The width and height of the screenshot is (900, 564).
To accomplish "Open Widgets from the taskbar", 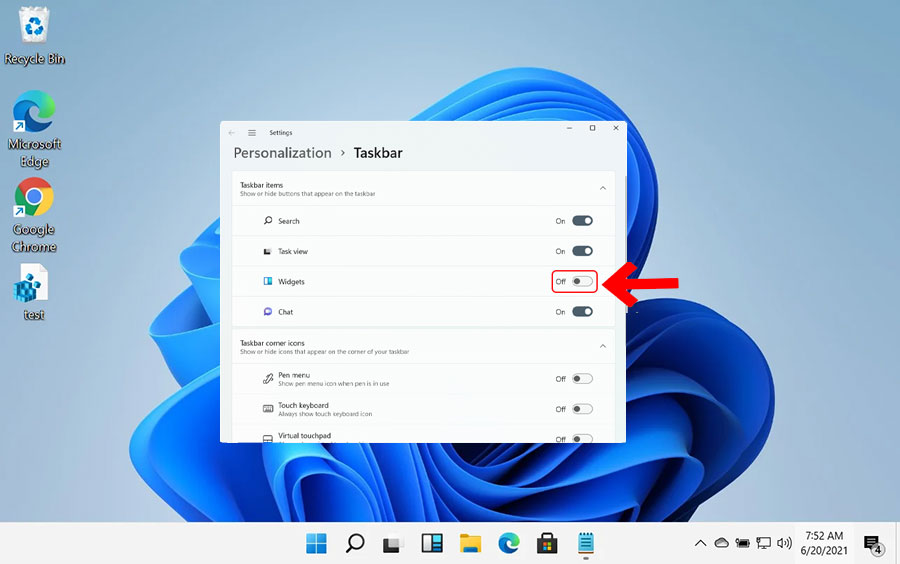I will [432, 543].
